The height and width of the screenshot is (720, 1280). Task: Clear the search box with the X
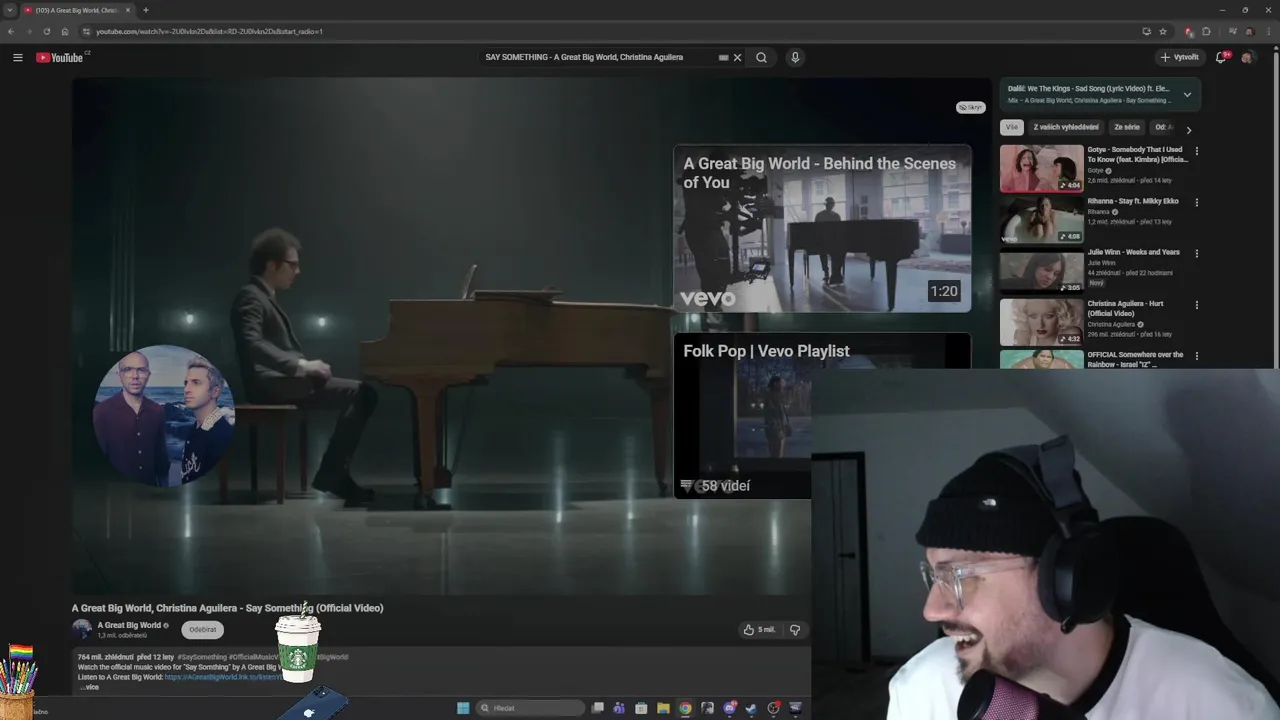pyautogui.click(x=737, y=58)
